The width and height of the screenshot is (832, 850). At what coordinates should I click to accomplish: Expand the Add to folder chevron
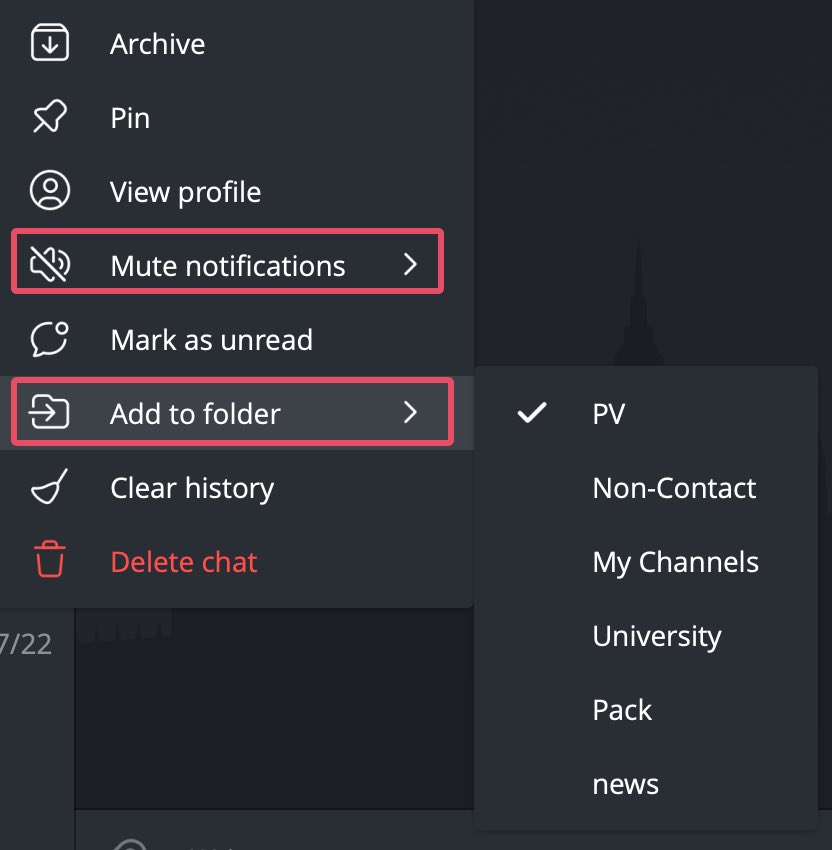click(x=410, y=413)
